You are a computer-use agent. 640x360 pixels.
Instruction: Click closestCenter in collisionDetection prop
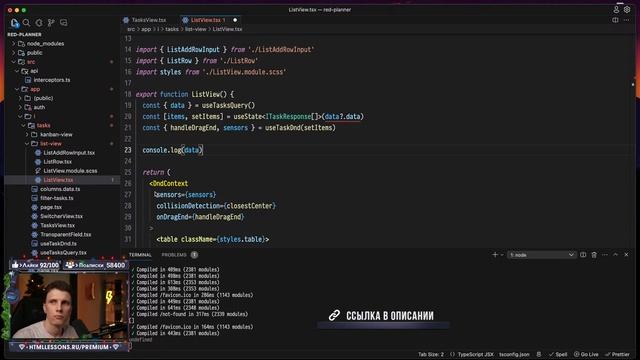[250, 206]
